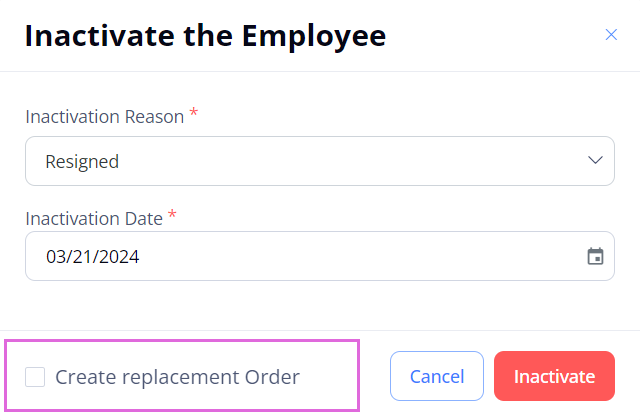Select the year '2024' in date field

119,257
